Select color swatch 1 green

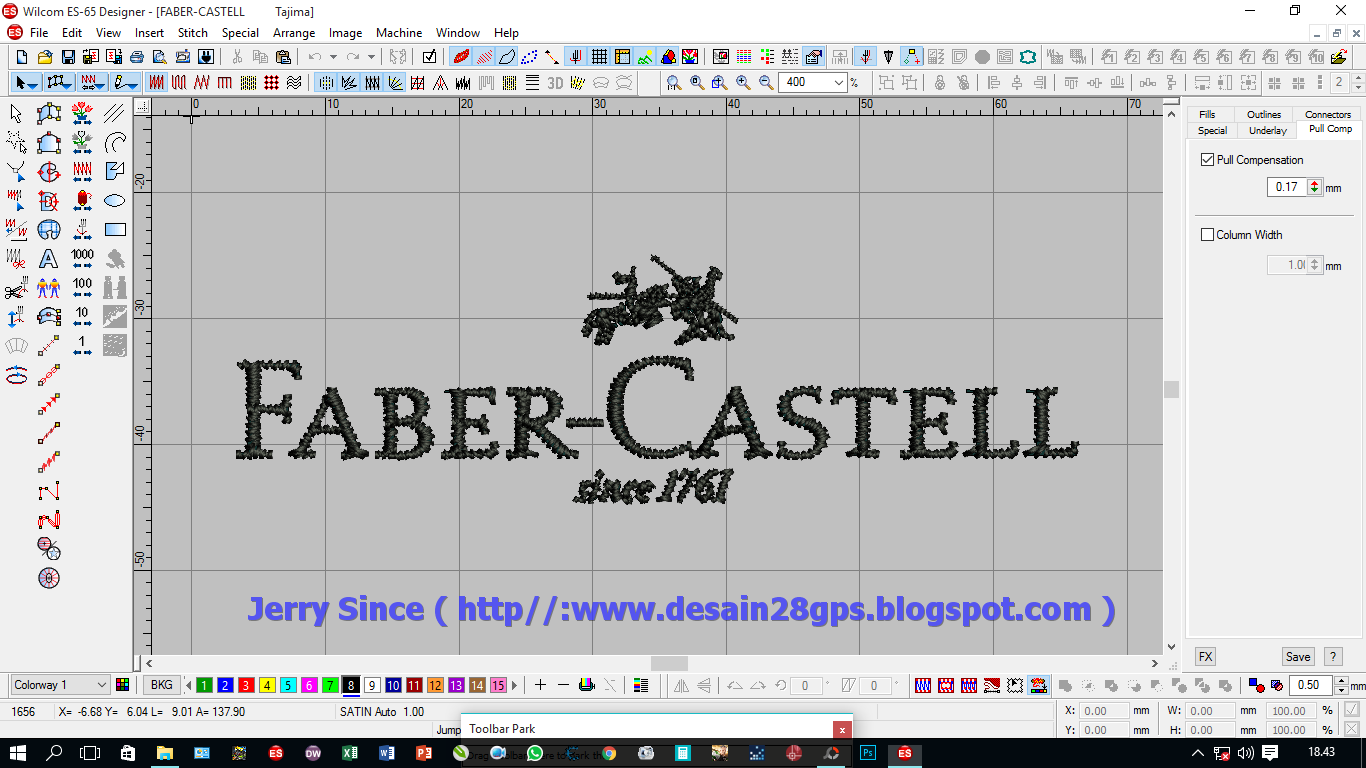(x=204, y=685)
